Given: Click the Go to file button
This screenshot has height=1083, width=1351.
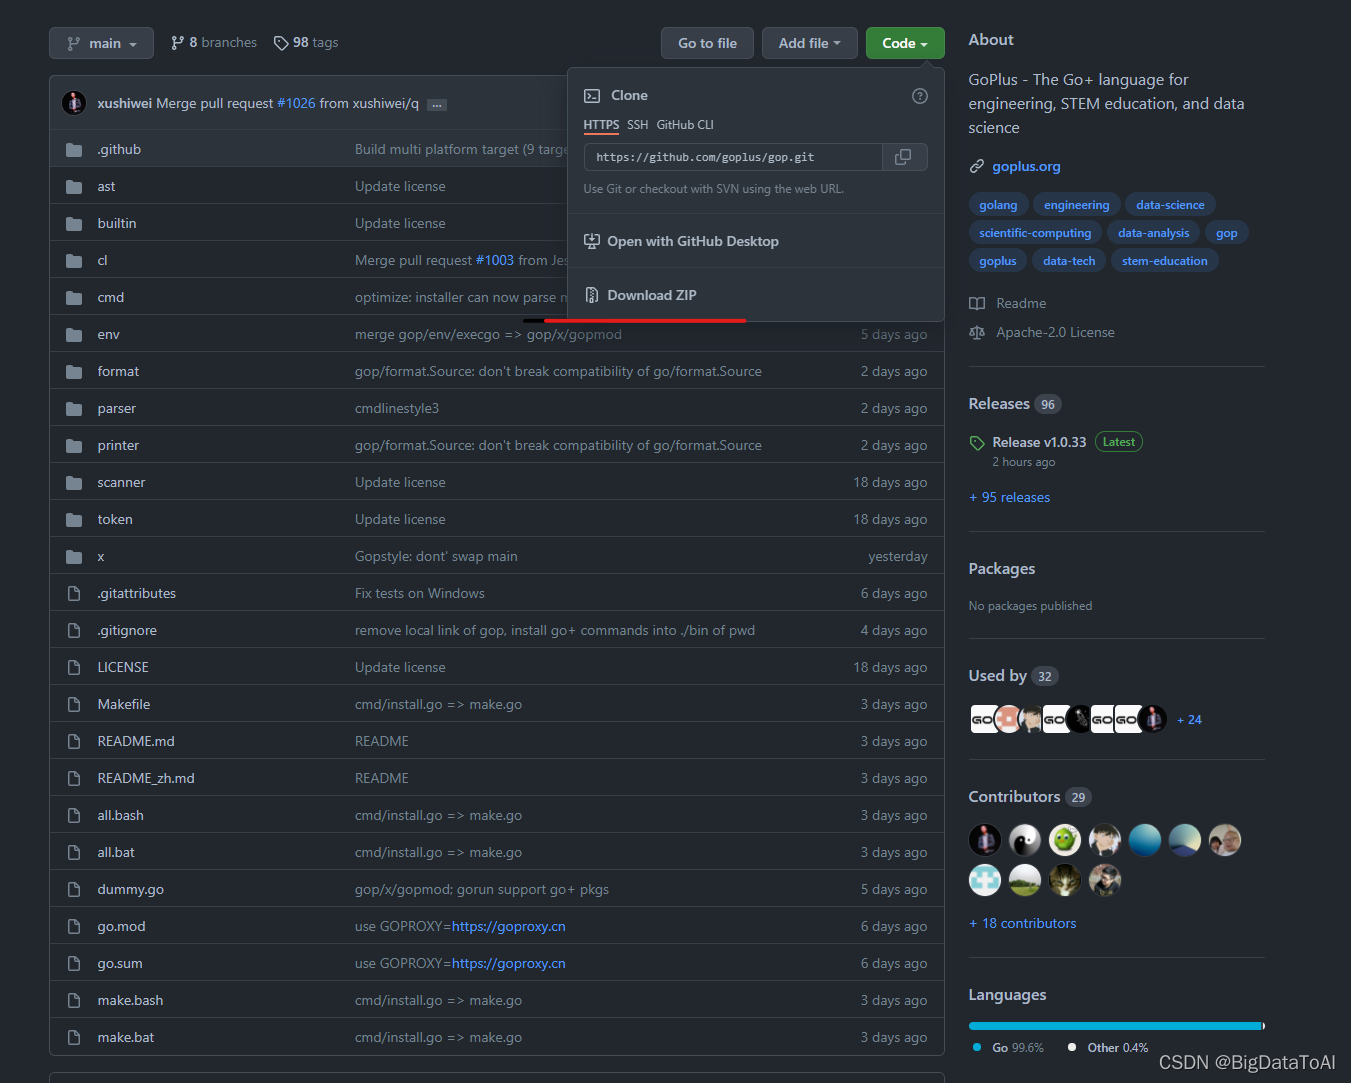Looking at the screenshot, I should tap(707, 43).
